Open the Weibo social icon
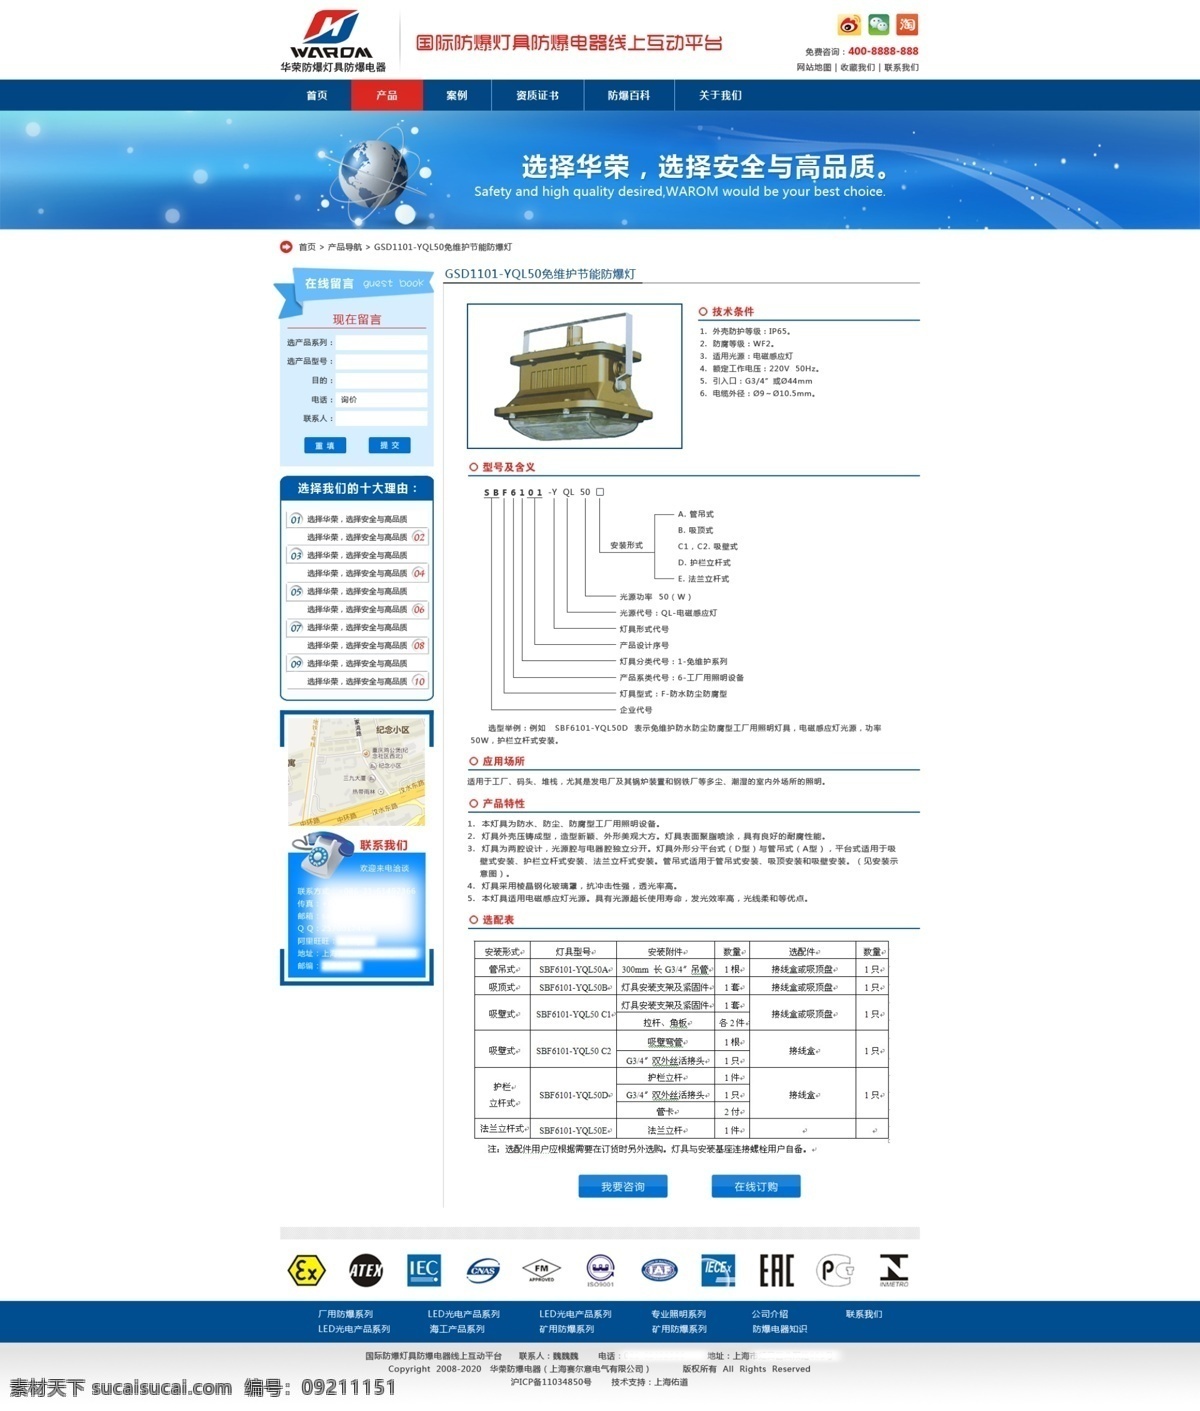Screen dimensions: 1200x1411 849,25
